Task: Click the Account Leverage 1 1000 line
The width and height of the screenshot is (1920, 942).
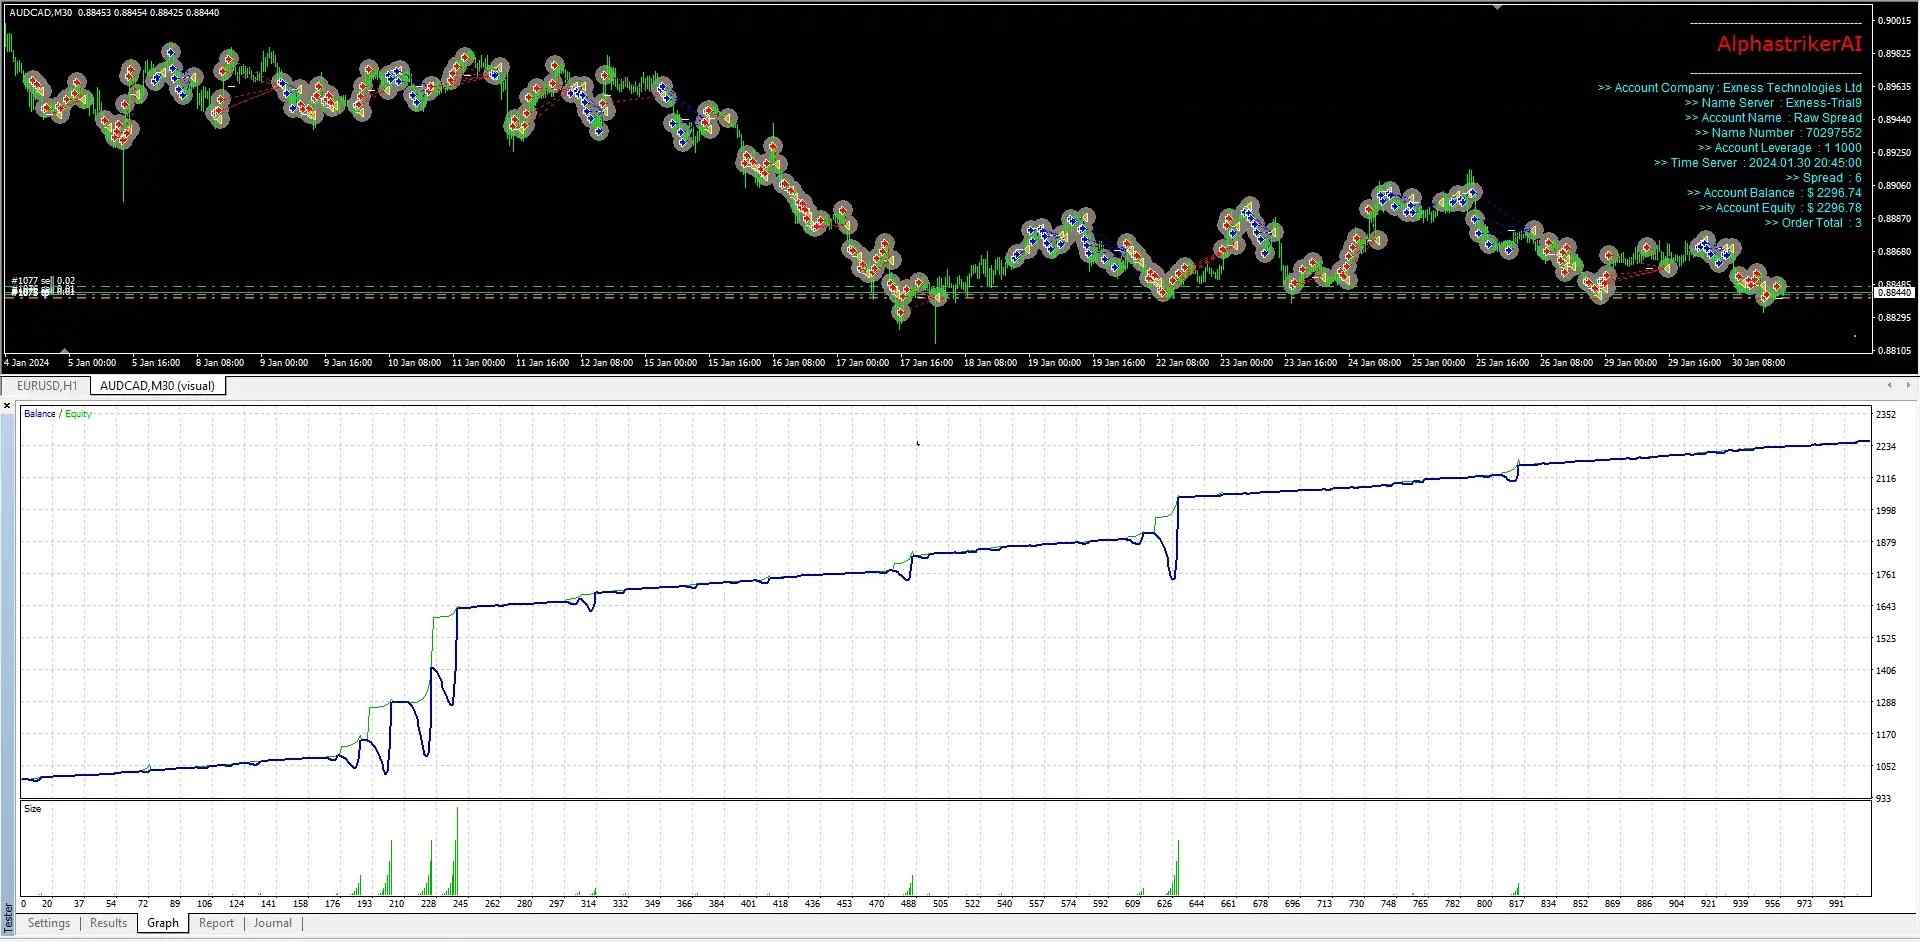Action: tap(1779, 148)
